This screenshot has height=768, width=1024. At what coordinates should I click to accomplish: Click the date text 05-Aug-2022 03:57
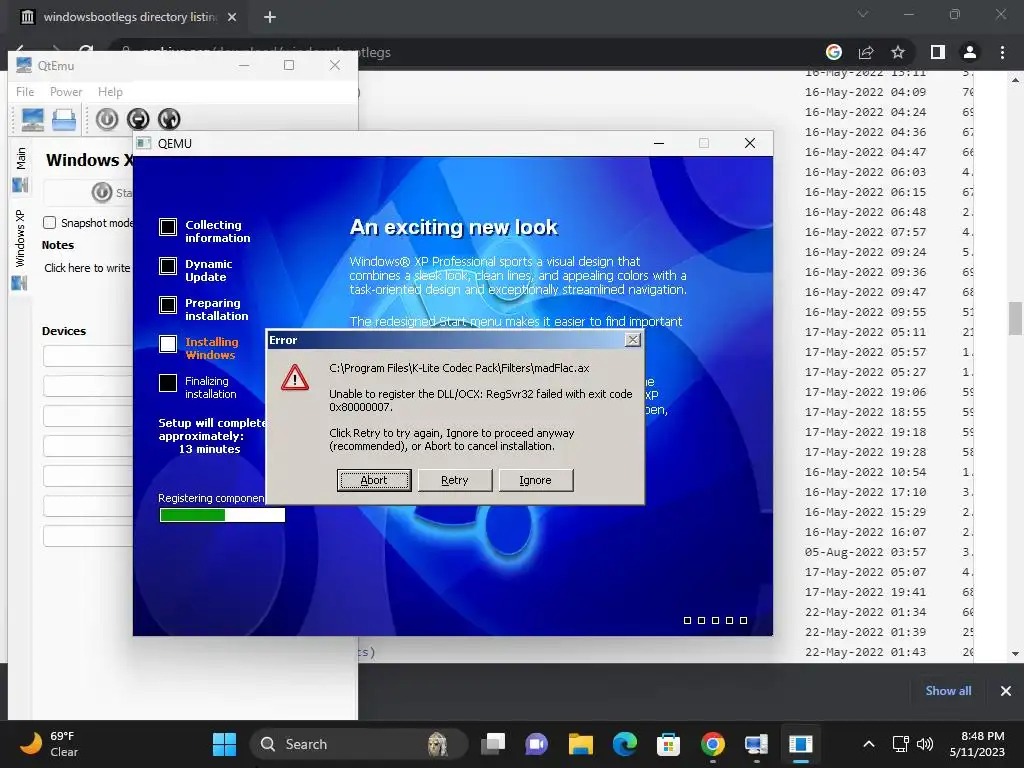coord(865,552)
